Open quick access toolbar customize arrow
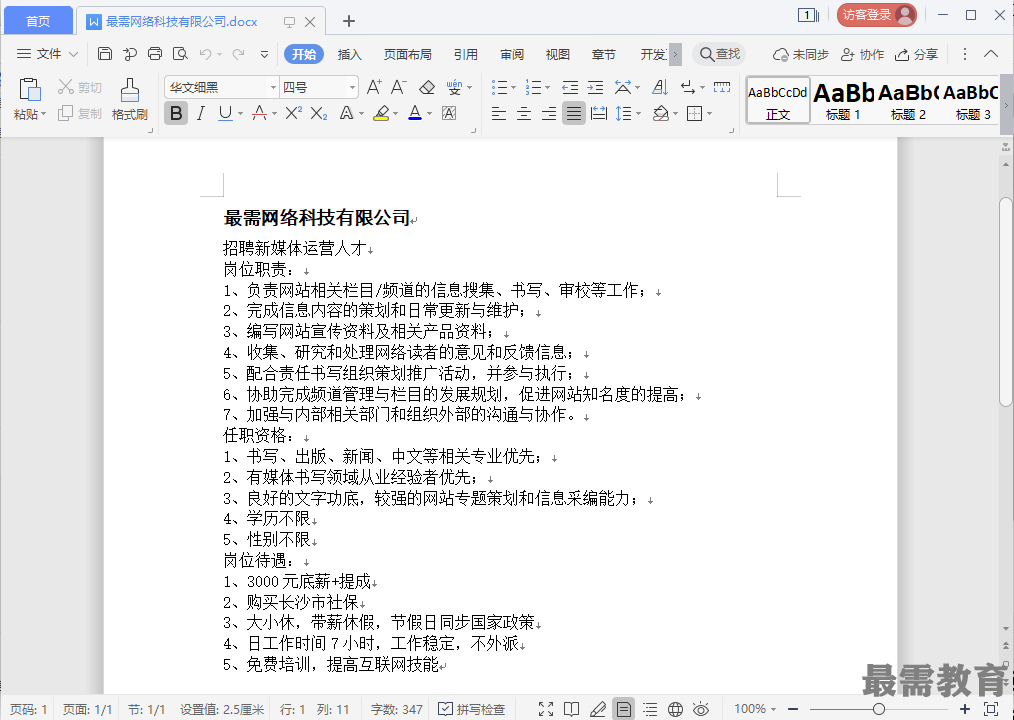This screenshot has height=720, width=1014. tap(264, 54)
